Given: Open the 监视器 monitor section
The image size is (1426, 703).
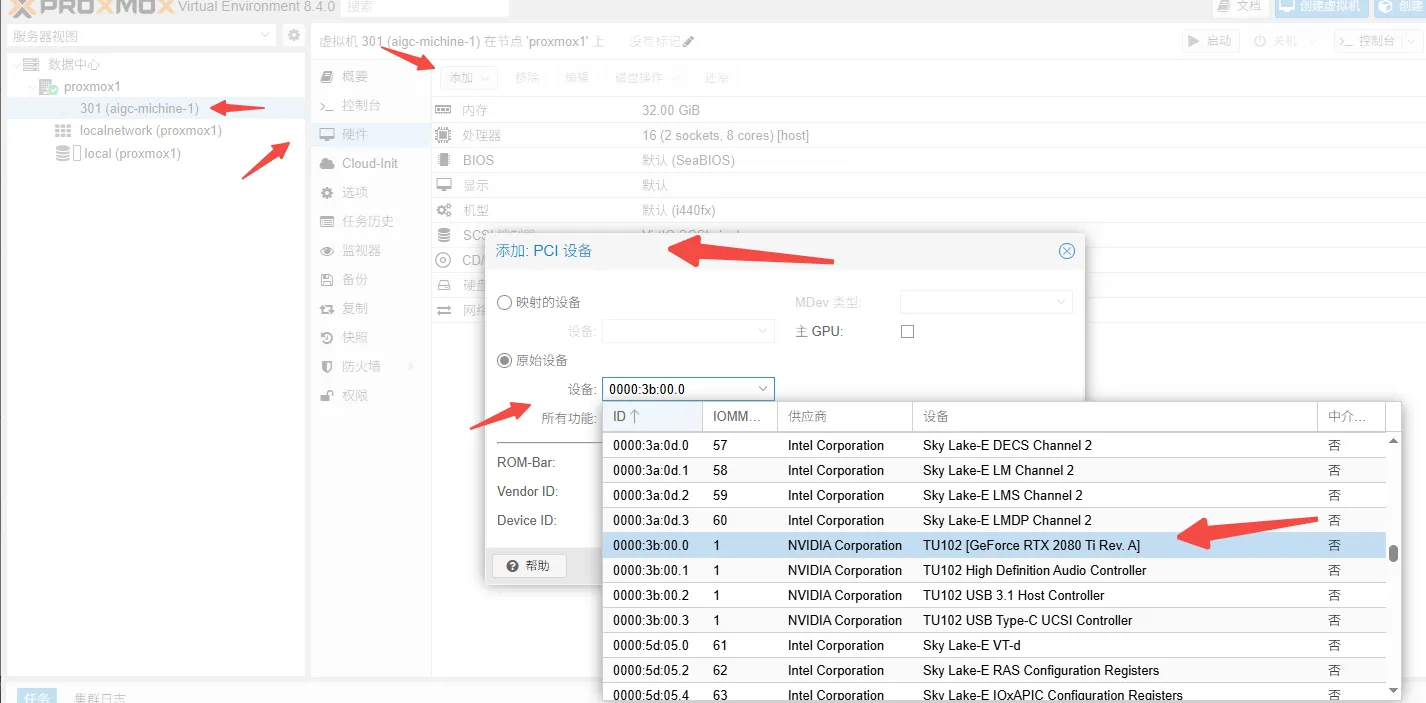Looking at the screenshot, I should [x=360, y=250].
